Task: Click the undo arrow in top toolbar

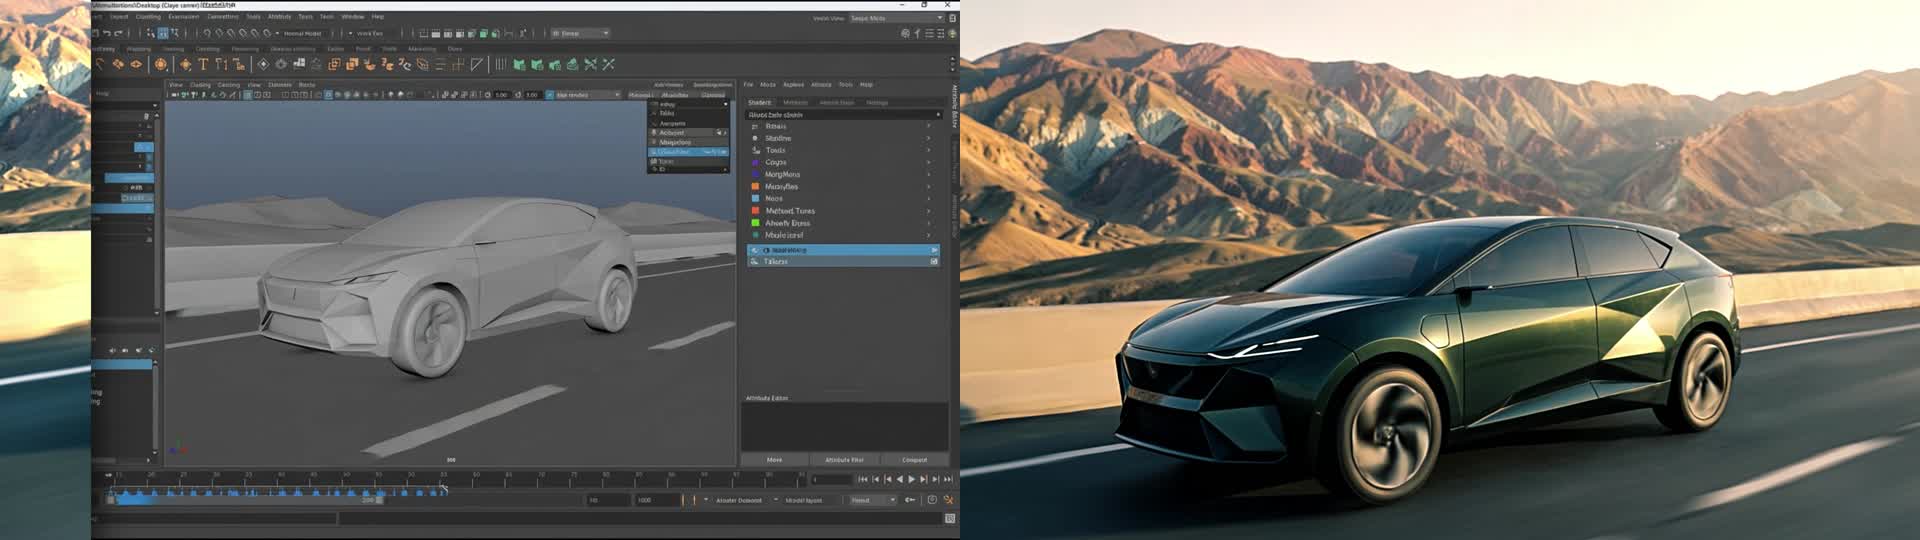Action: (x=106, y=33)
